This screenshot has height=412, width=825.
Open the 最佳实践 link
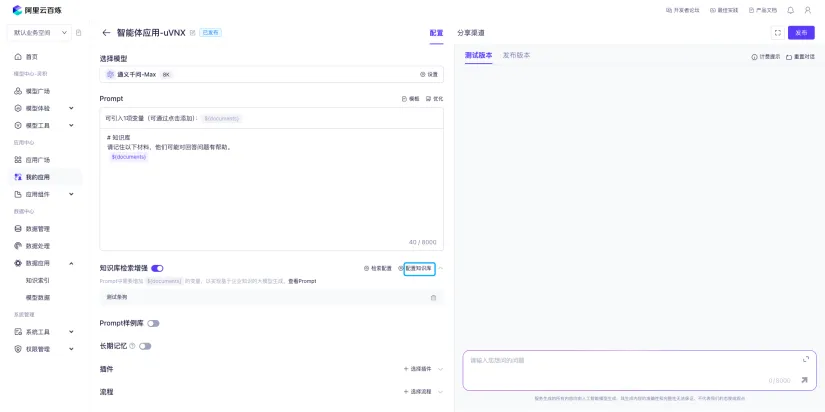coord(724,10)
